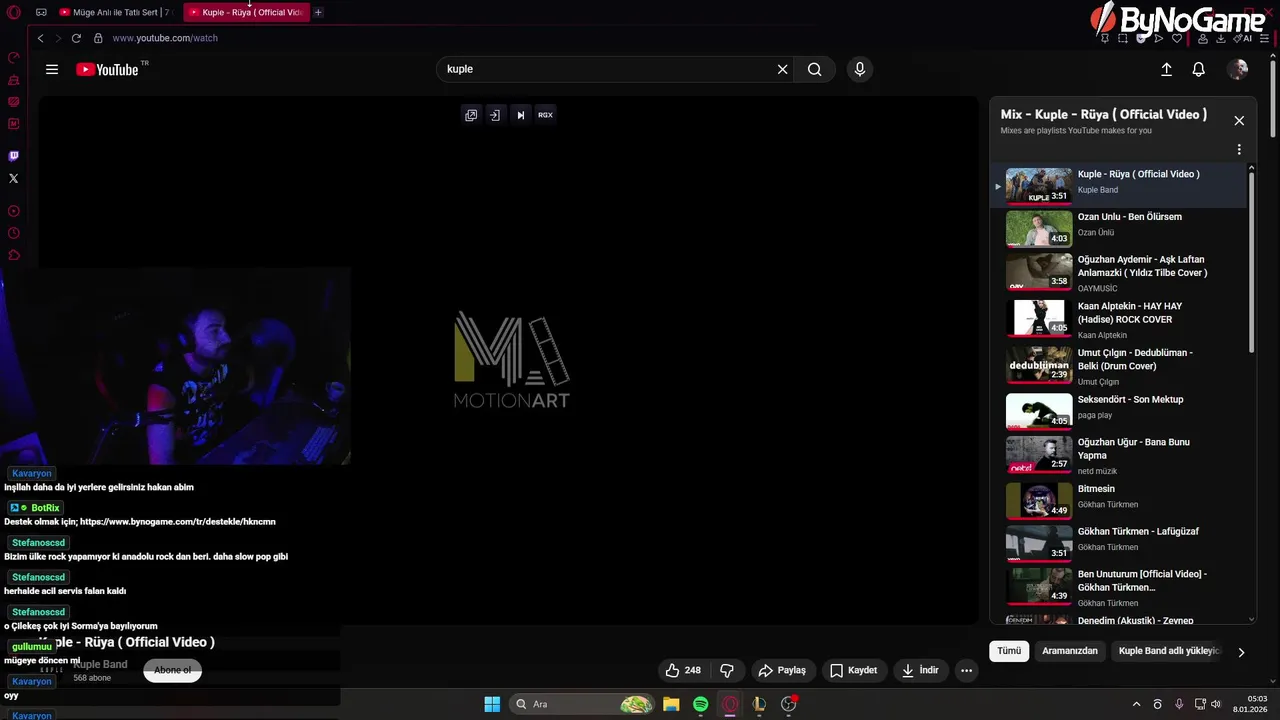Close the mix playlist panel
Viewport: 1280px width, 720px height.
(1239, 121)
